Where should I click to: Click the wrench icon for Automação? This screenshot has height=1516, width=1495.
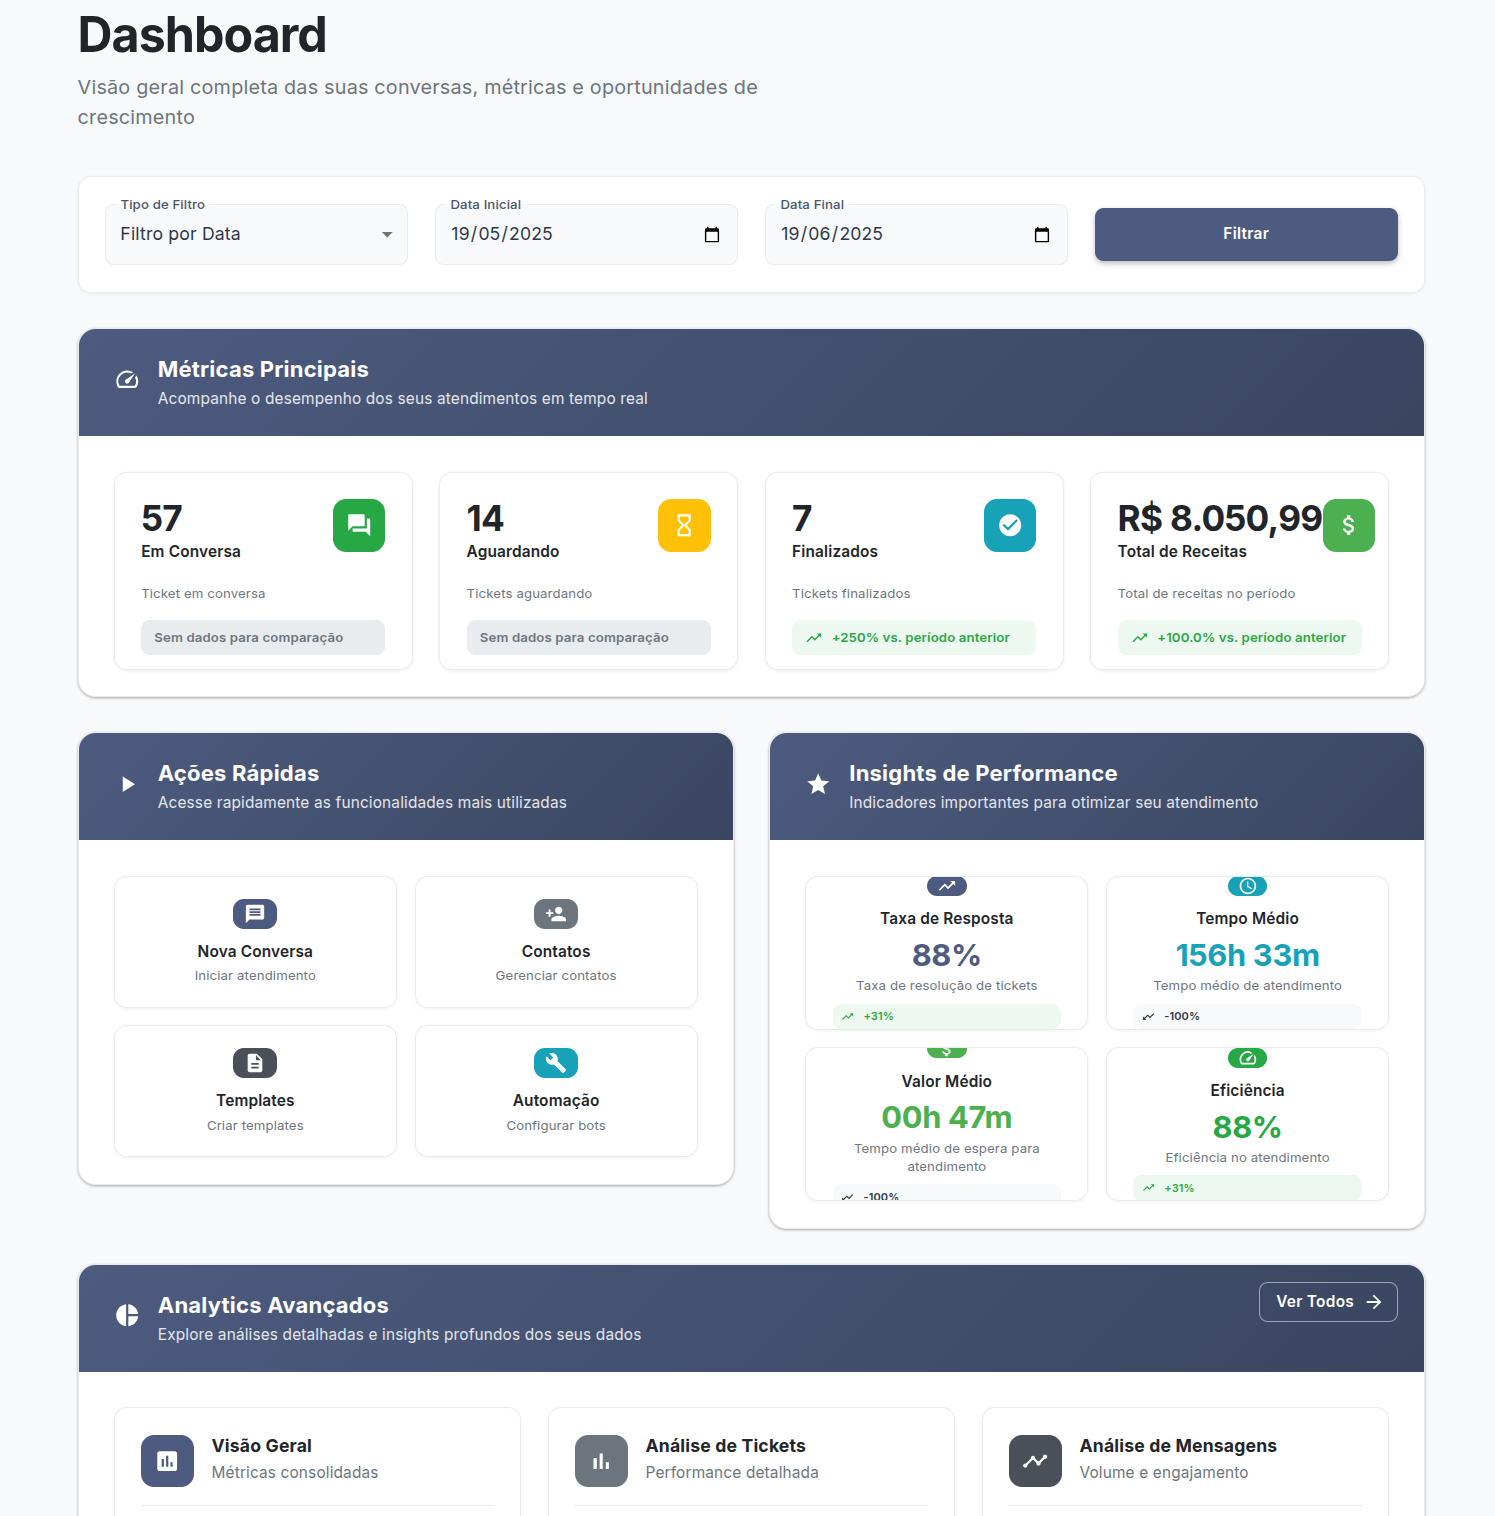coord(555,1062)
